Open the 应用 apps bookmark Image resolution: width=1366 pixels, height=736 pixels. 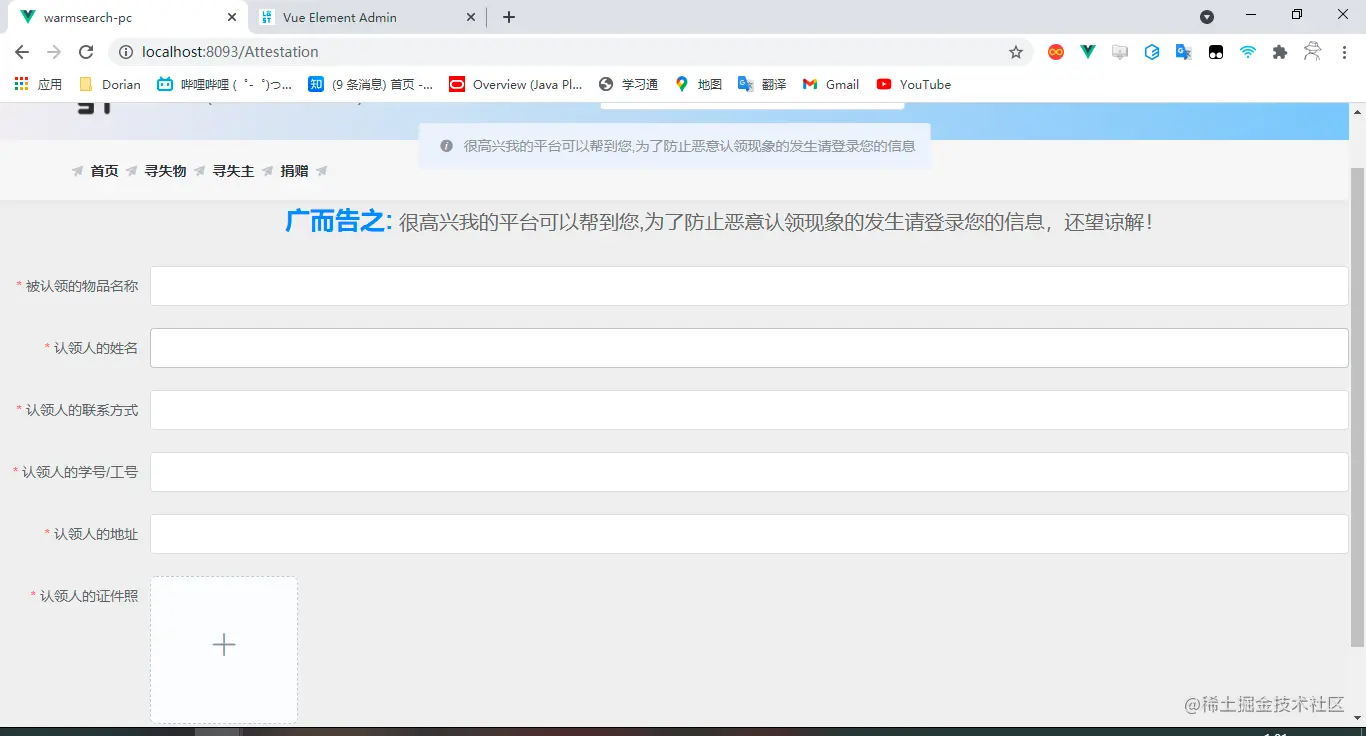(38, 85)
